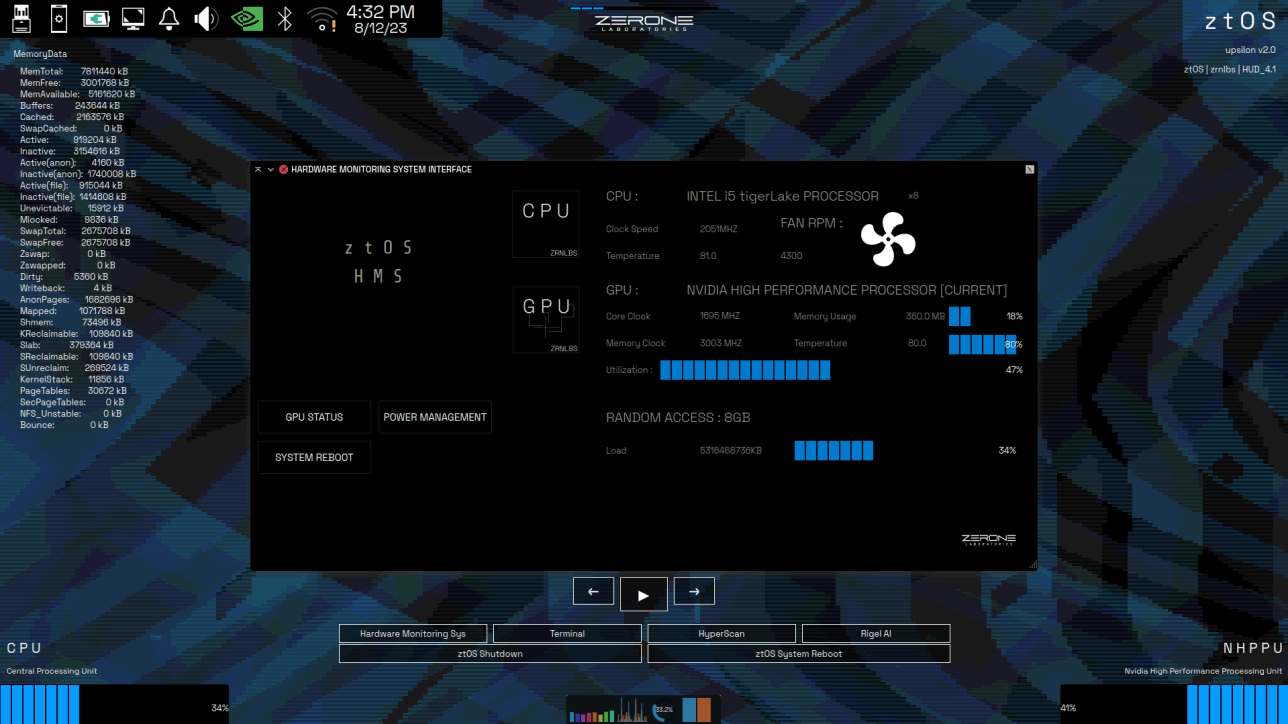Open the notifications bell icon
The height and width of the screenshot is (724, 1288).
pyautogui.click(x=169, y=18)
